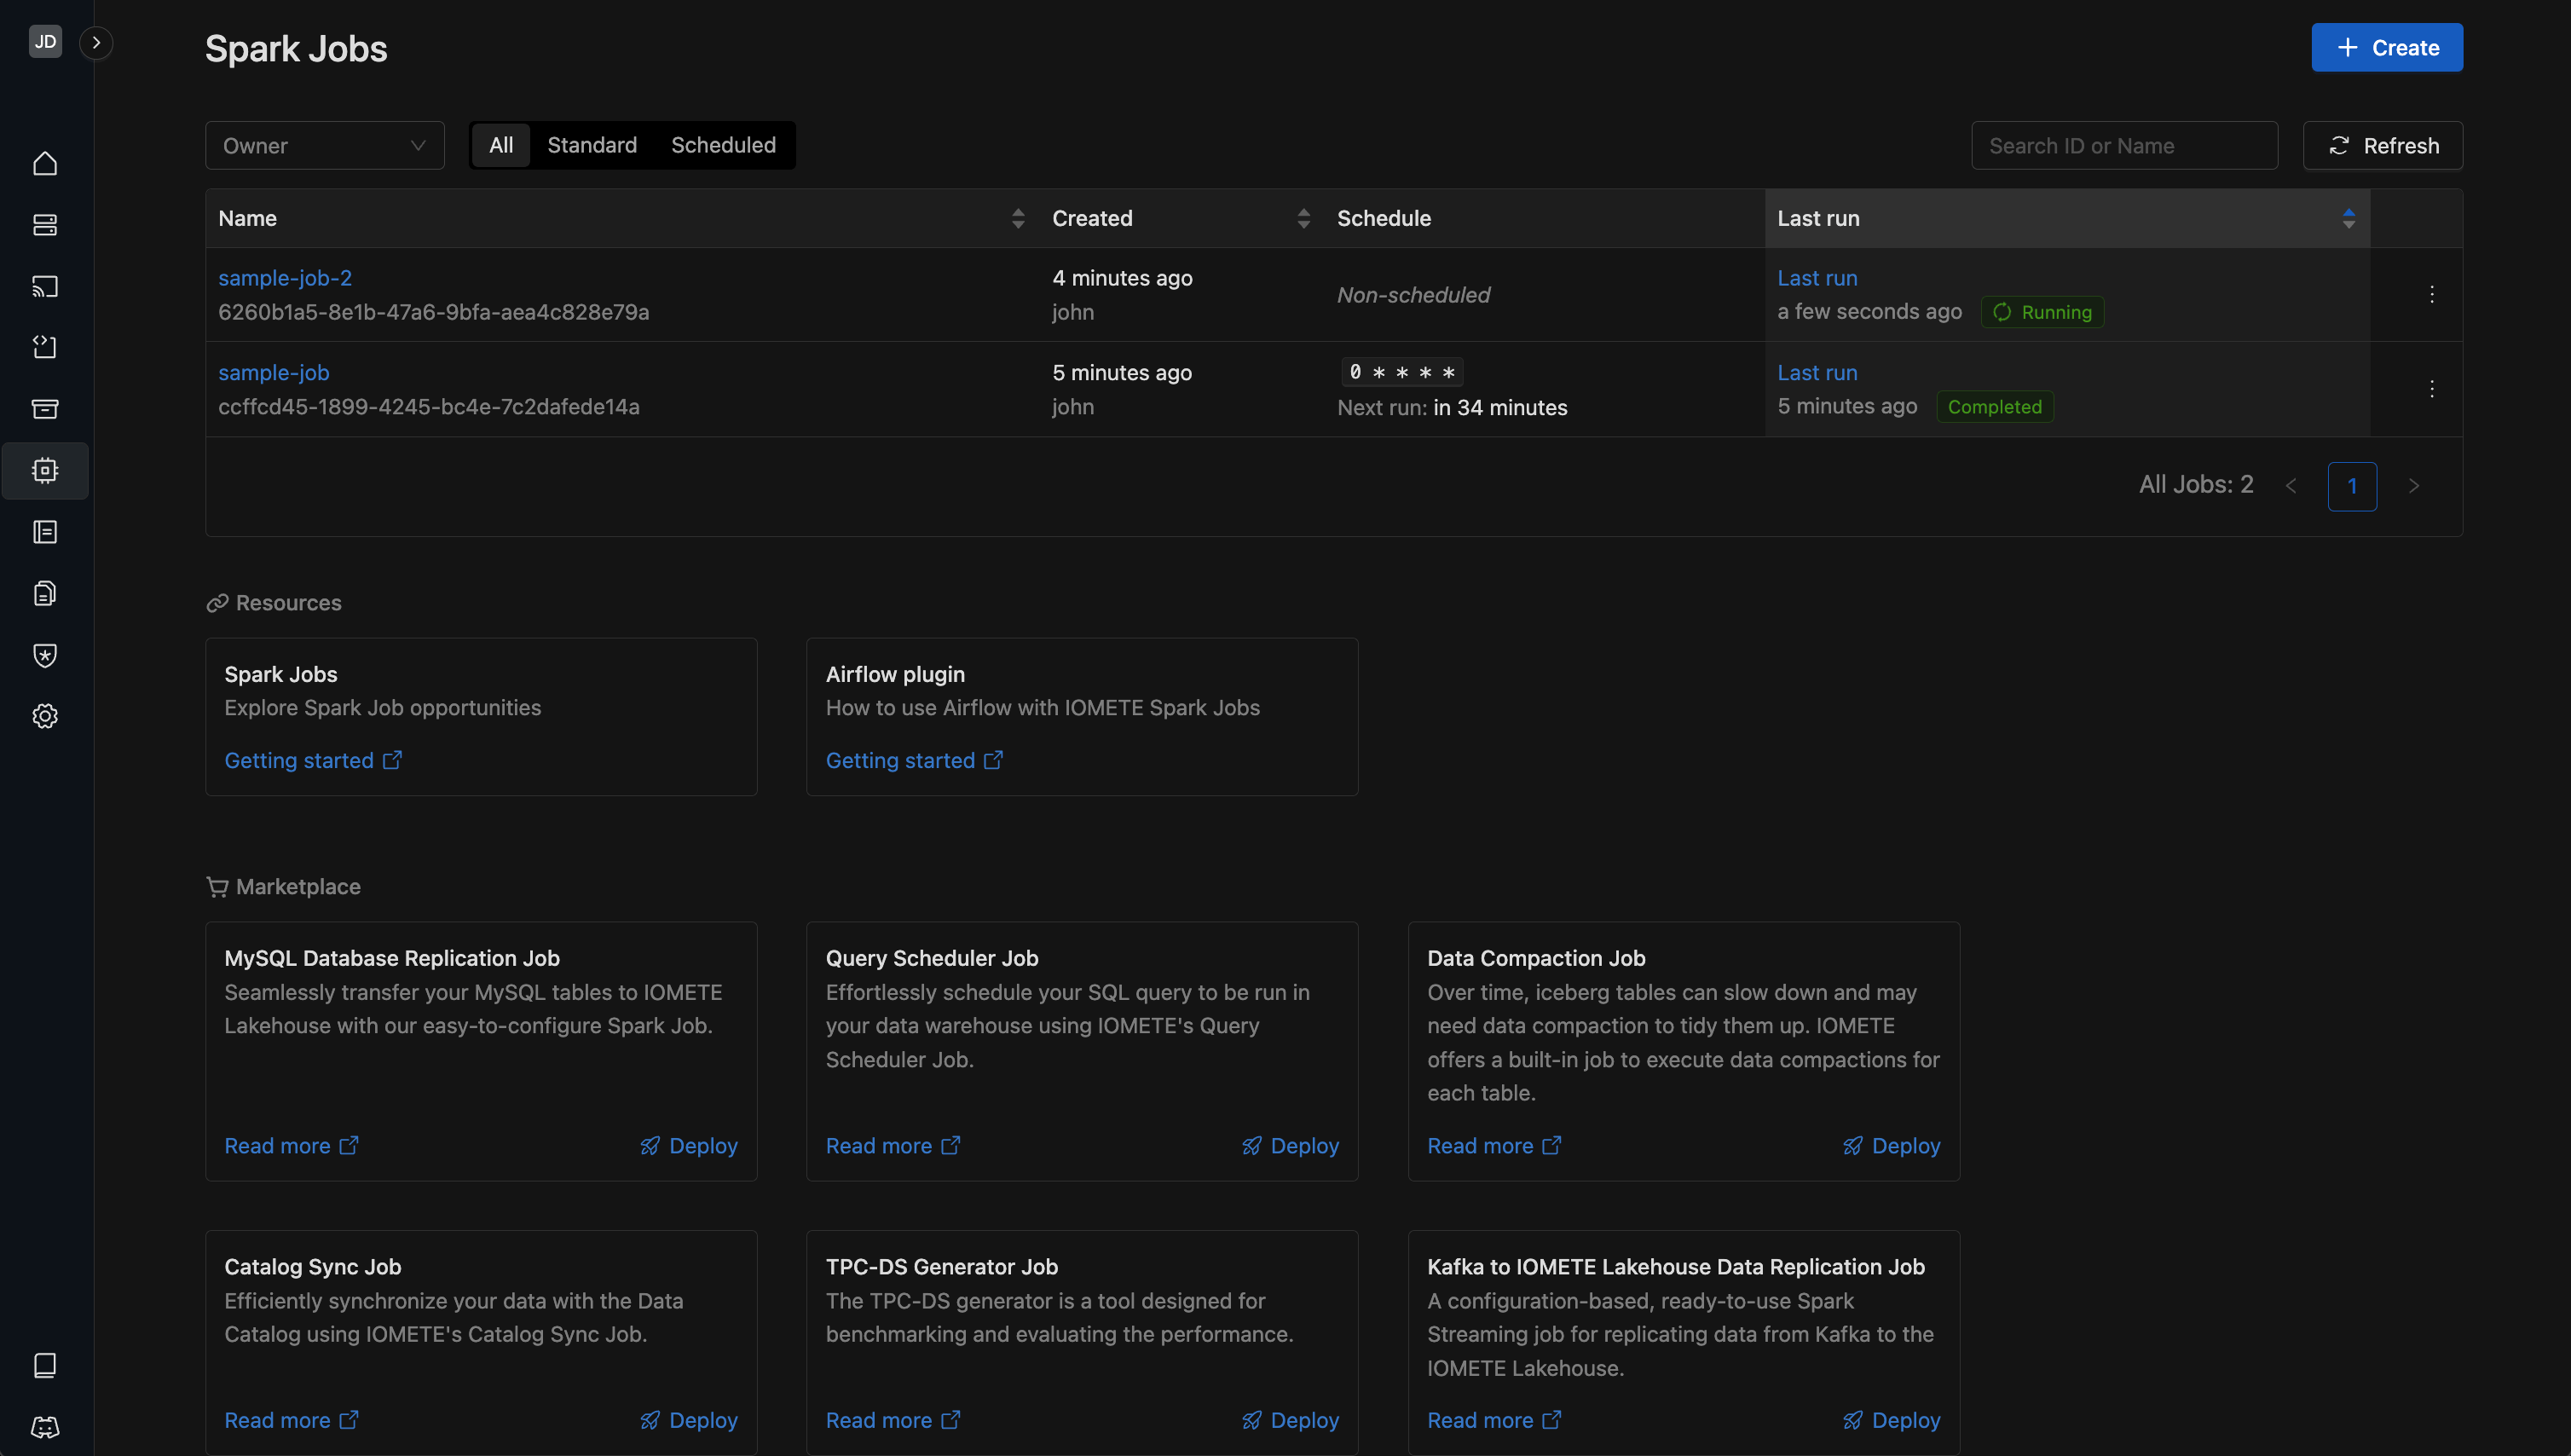Open Read more for Catalog Sync Job
Image resolution: width=2571 pixels, height=1456 pixels.
point(291,1420)
